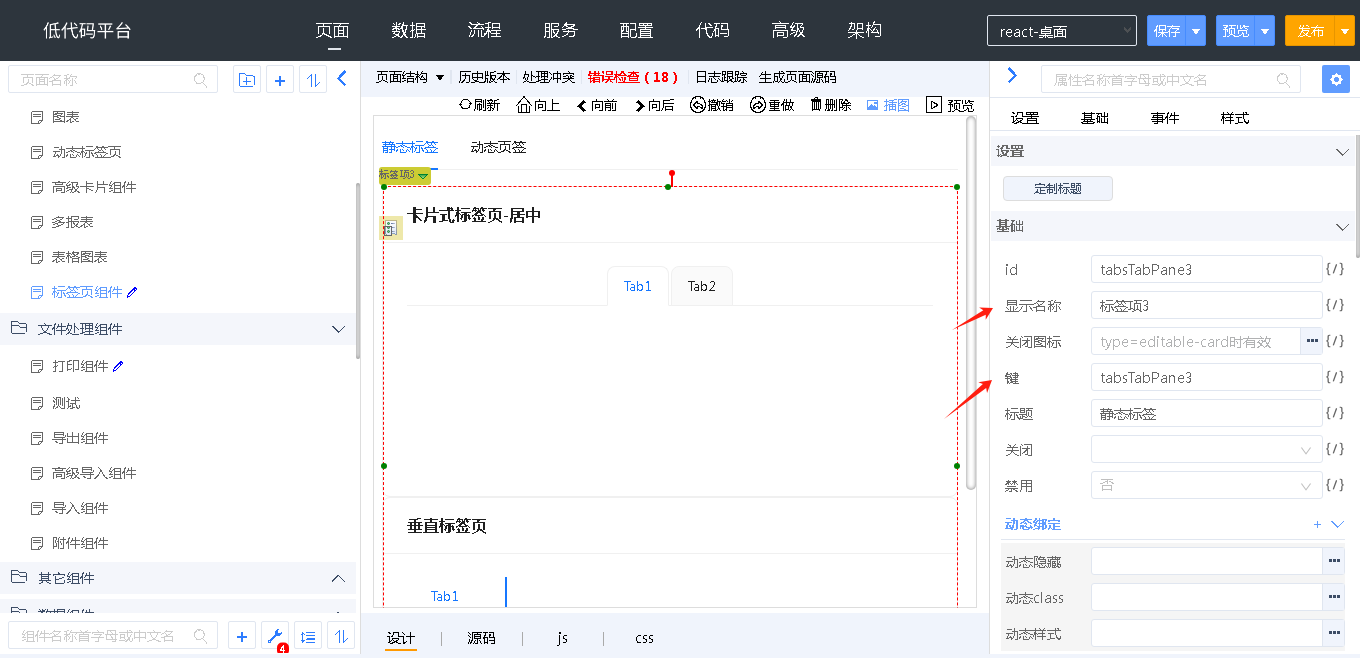Open the 样式 properties tab
The image size is (1360, 658).
1235,118
